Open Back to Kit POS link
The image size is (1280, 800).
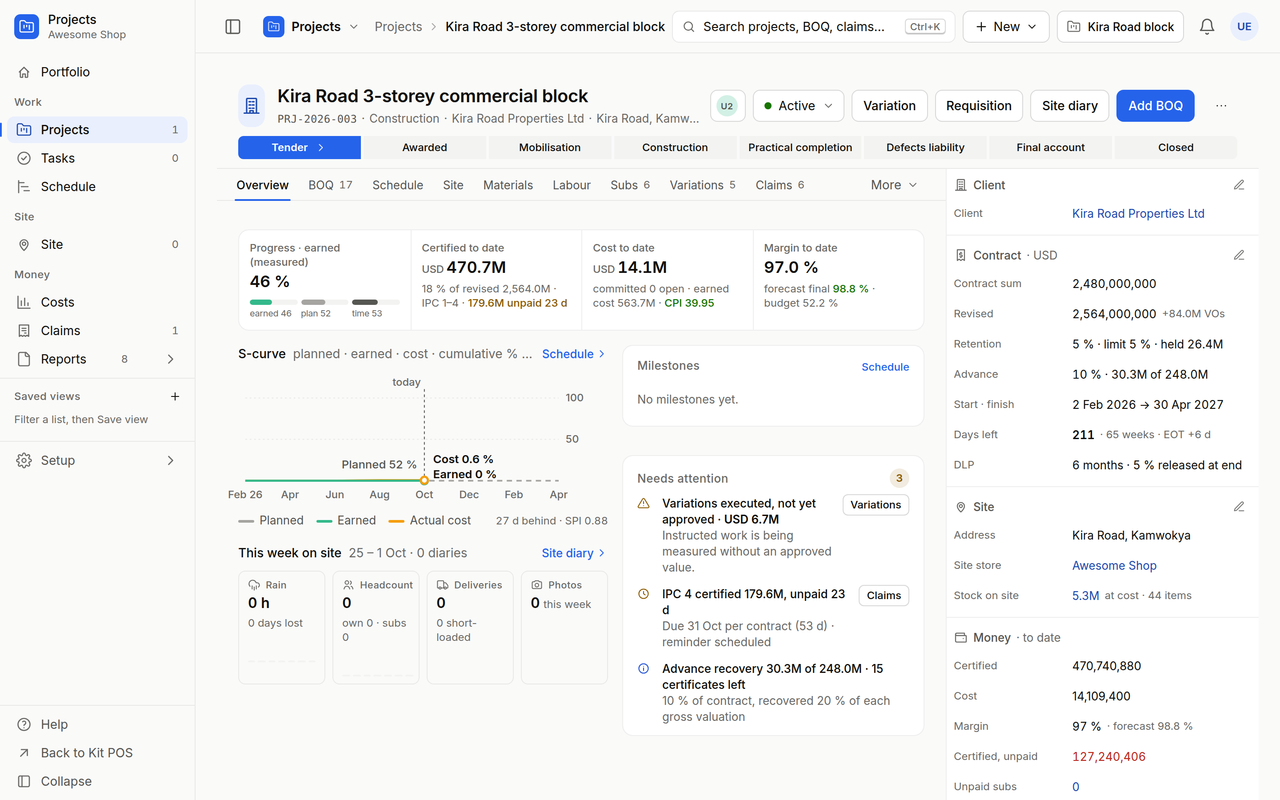[x=97, y=753]
